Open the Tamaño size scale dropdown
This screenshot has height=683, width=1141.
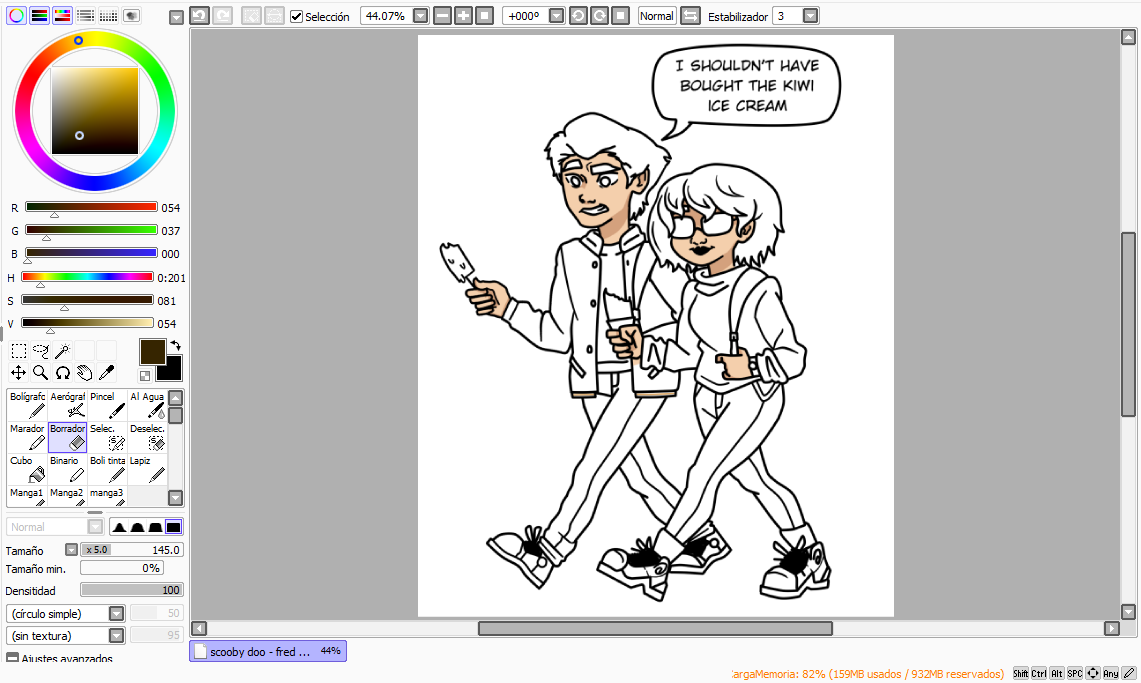point(71,550)
